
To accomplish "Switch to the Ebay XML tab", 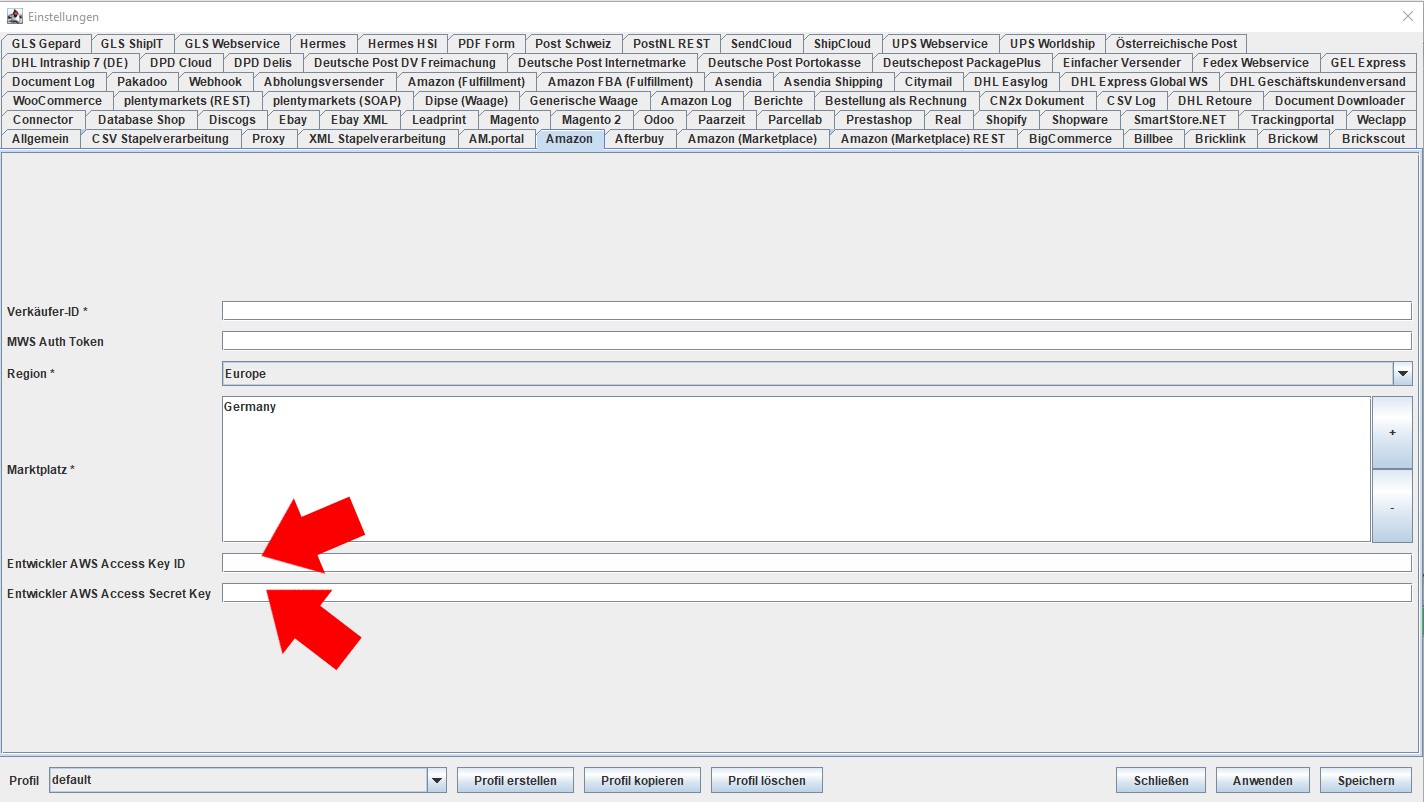I will 359,120.
